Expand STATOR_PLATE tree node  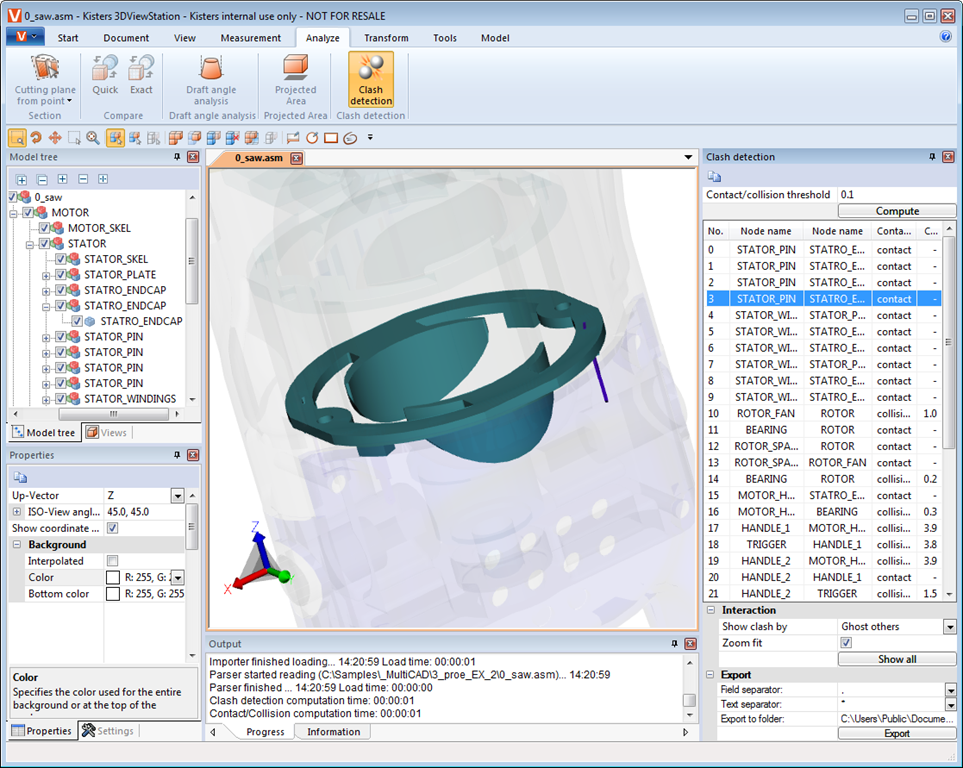[x=46, y=275]
